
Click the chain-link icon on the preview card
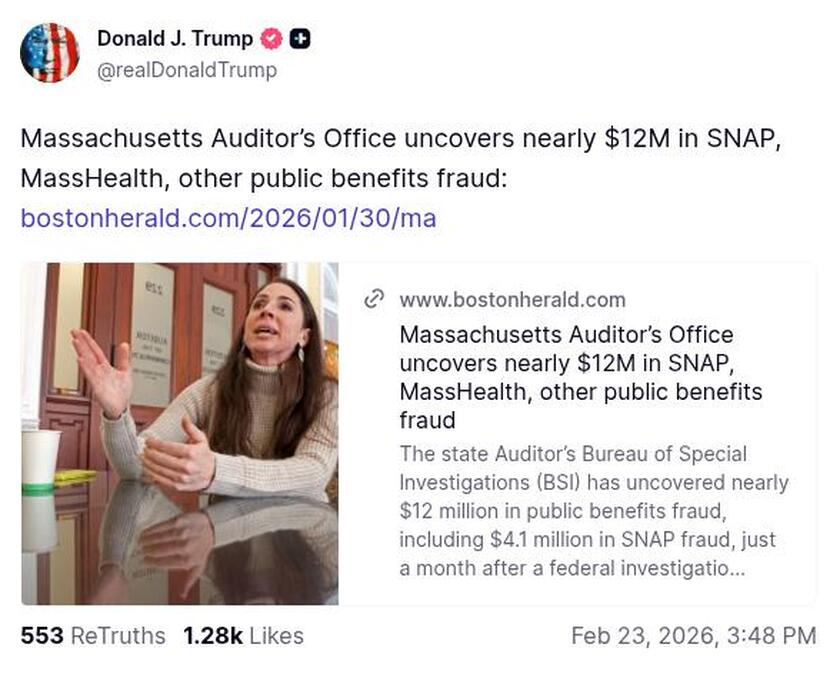[x=376, y=298]
